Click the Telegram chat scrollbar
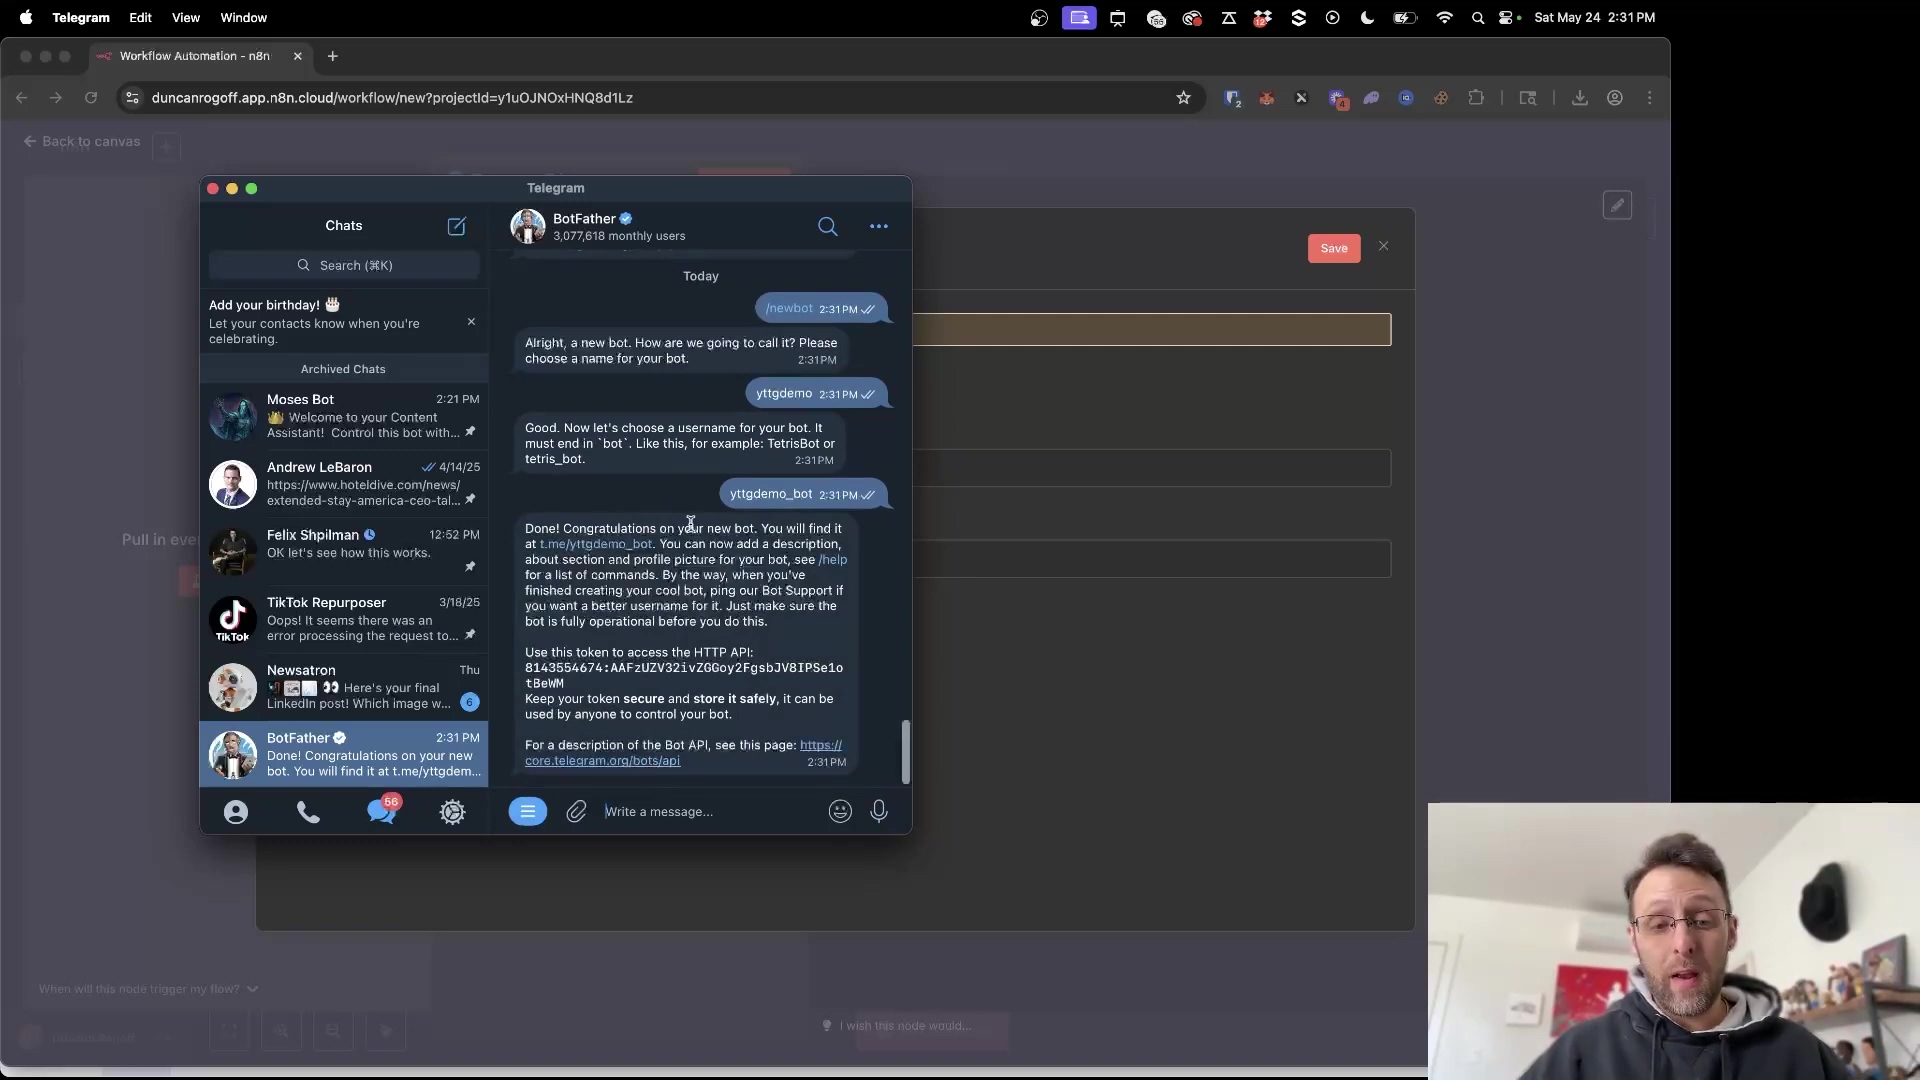This screenshot has height=1080, width=1920. (x=906, y=752)
